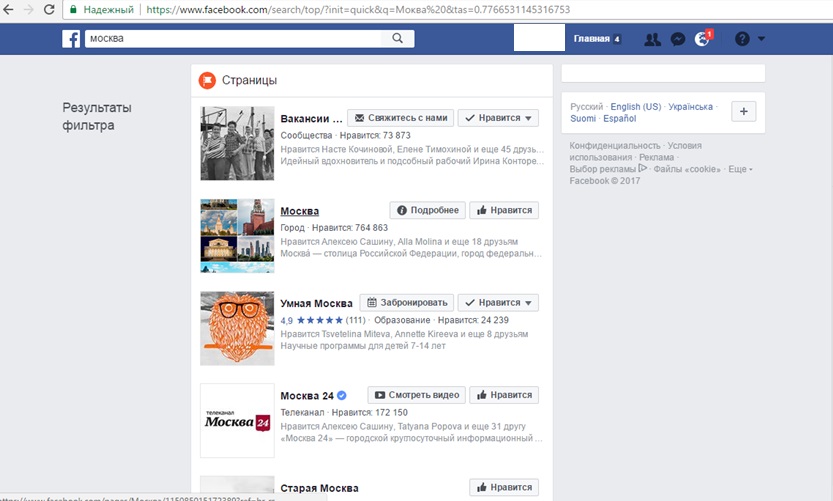Open the help question mark icon
Viewport: 833px width, 501px height.
[x=742, y=39]
